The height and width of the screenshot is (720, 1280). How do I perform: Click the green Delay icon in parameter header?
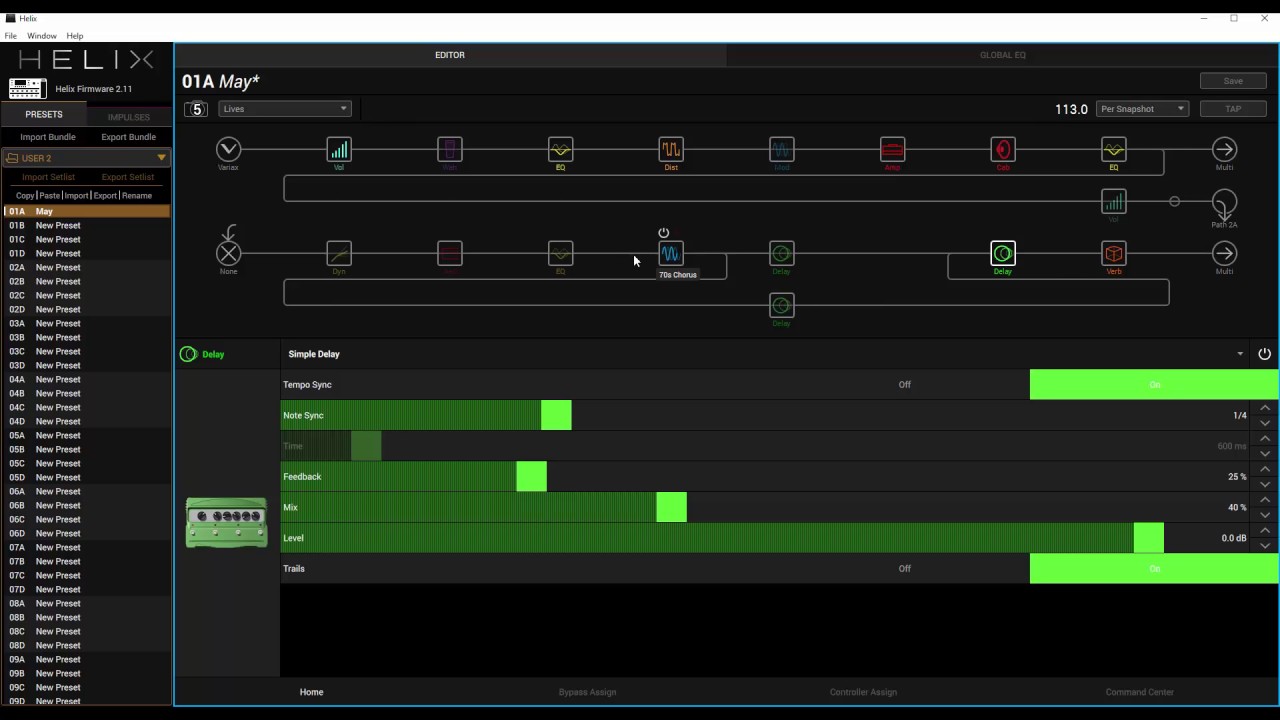188,354
